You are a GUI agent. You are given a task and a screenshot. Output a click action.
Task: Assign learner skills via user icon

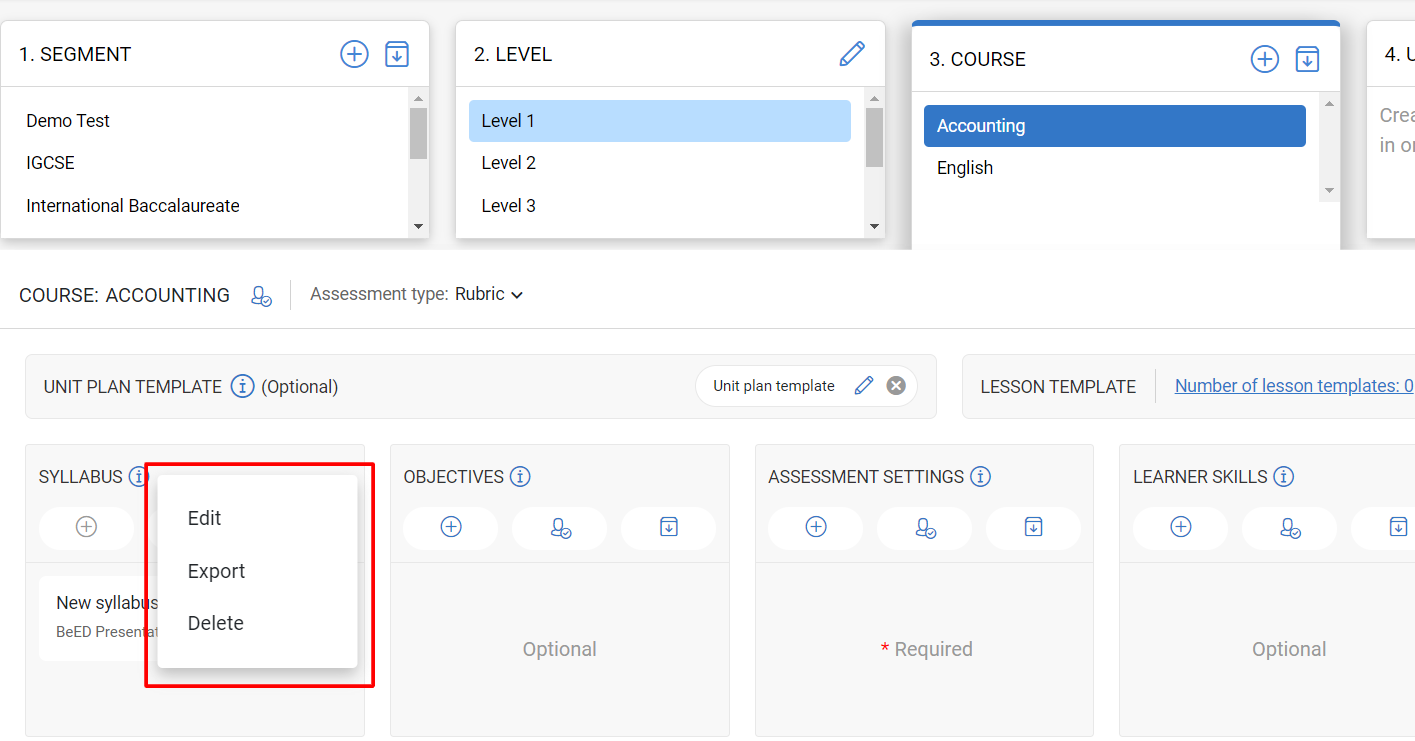point(1290,527)
